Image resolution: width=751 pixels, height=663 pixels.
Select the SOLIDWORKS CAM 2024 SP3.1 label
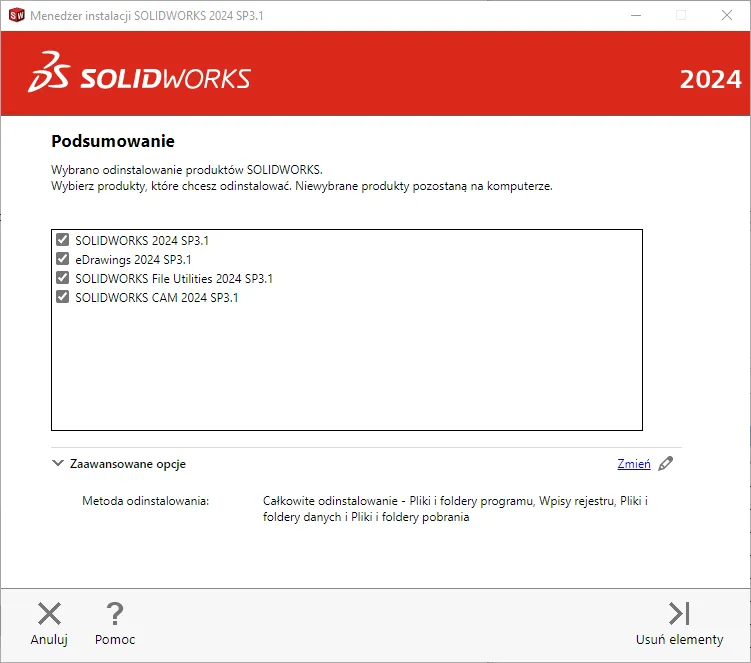click(x=157, y=297)
